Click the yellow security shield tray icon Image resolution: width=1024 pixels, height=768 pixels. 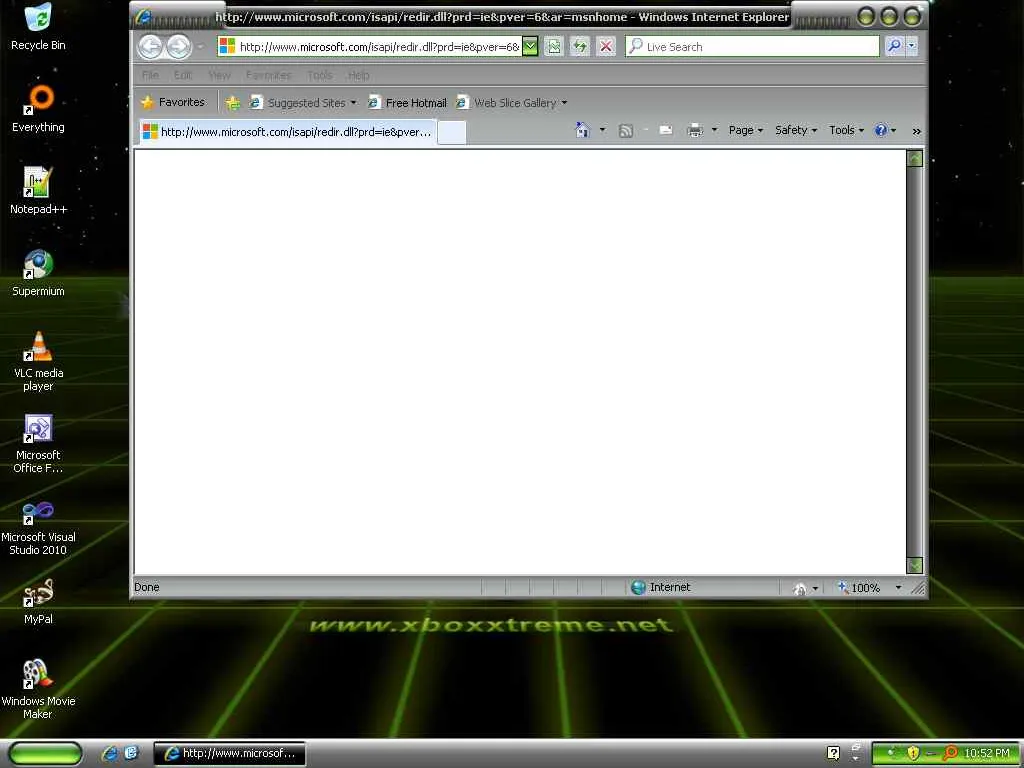[x=912, y=753]
